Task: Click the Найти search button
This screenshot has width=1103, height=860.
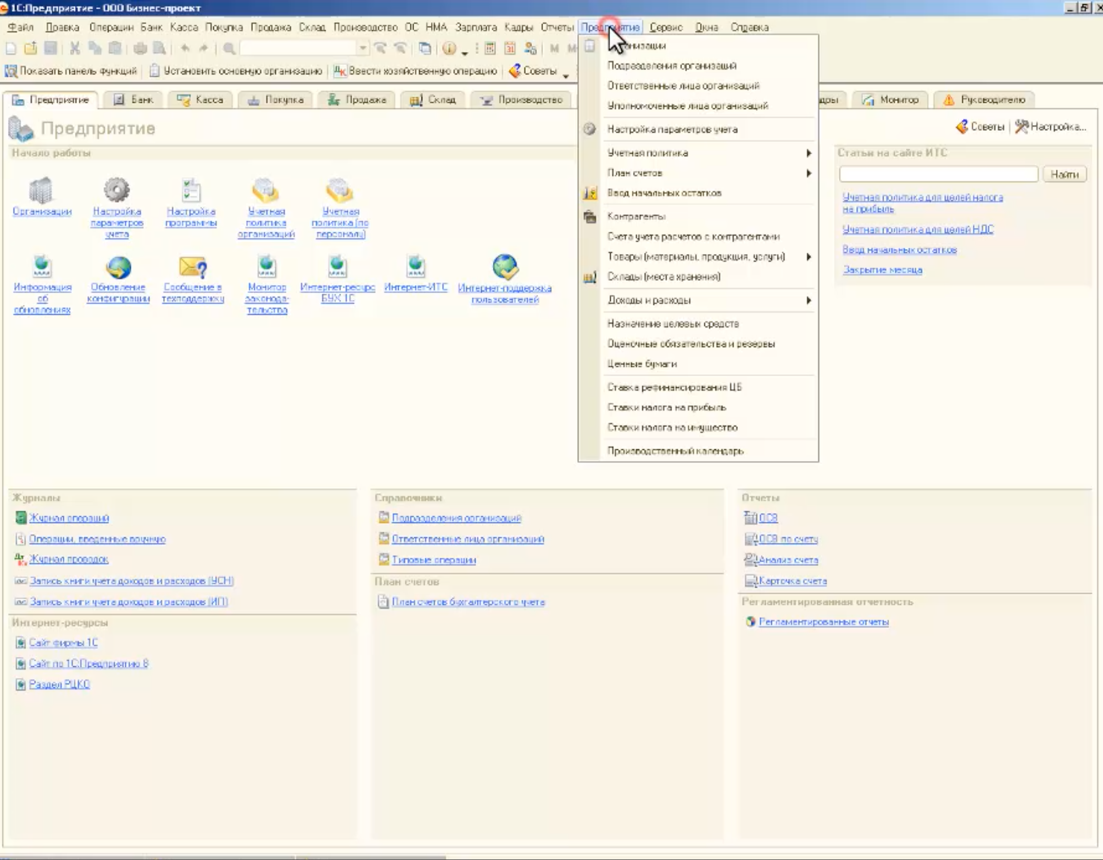Action: click(x=1064, y=174)
